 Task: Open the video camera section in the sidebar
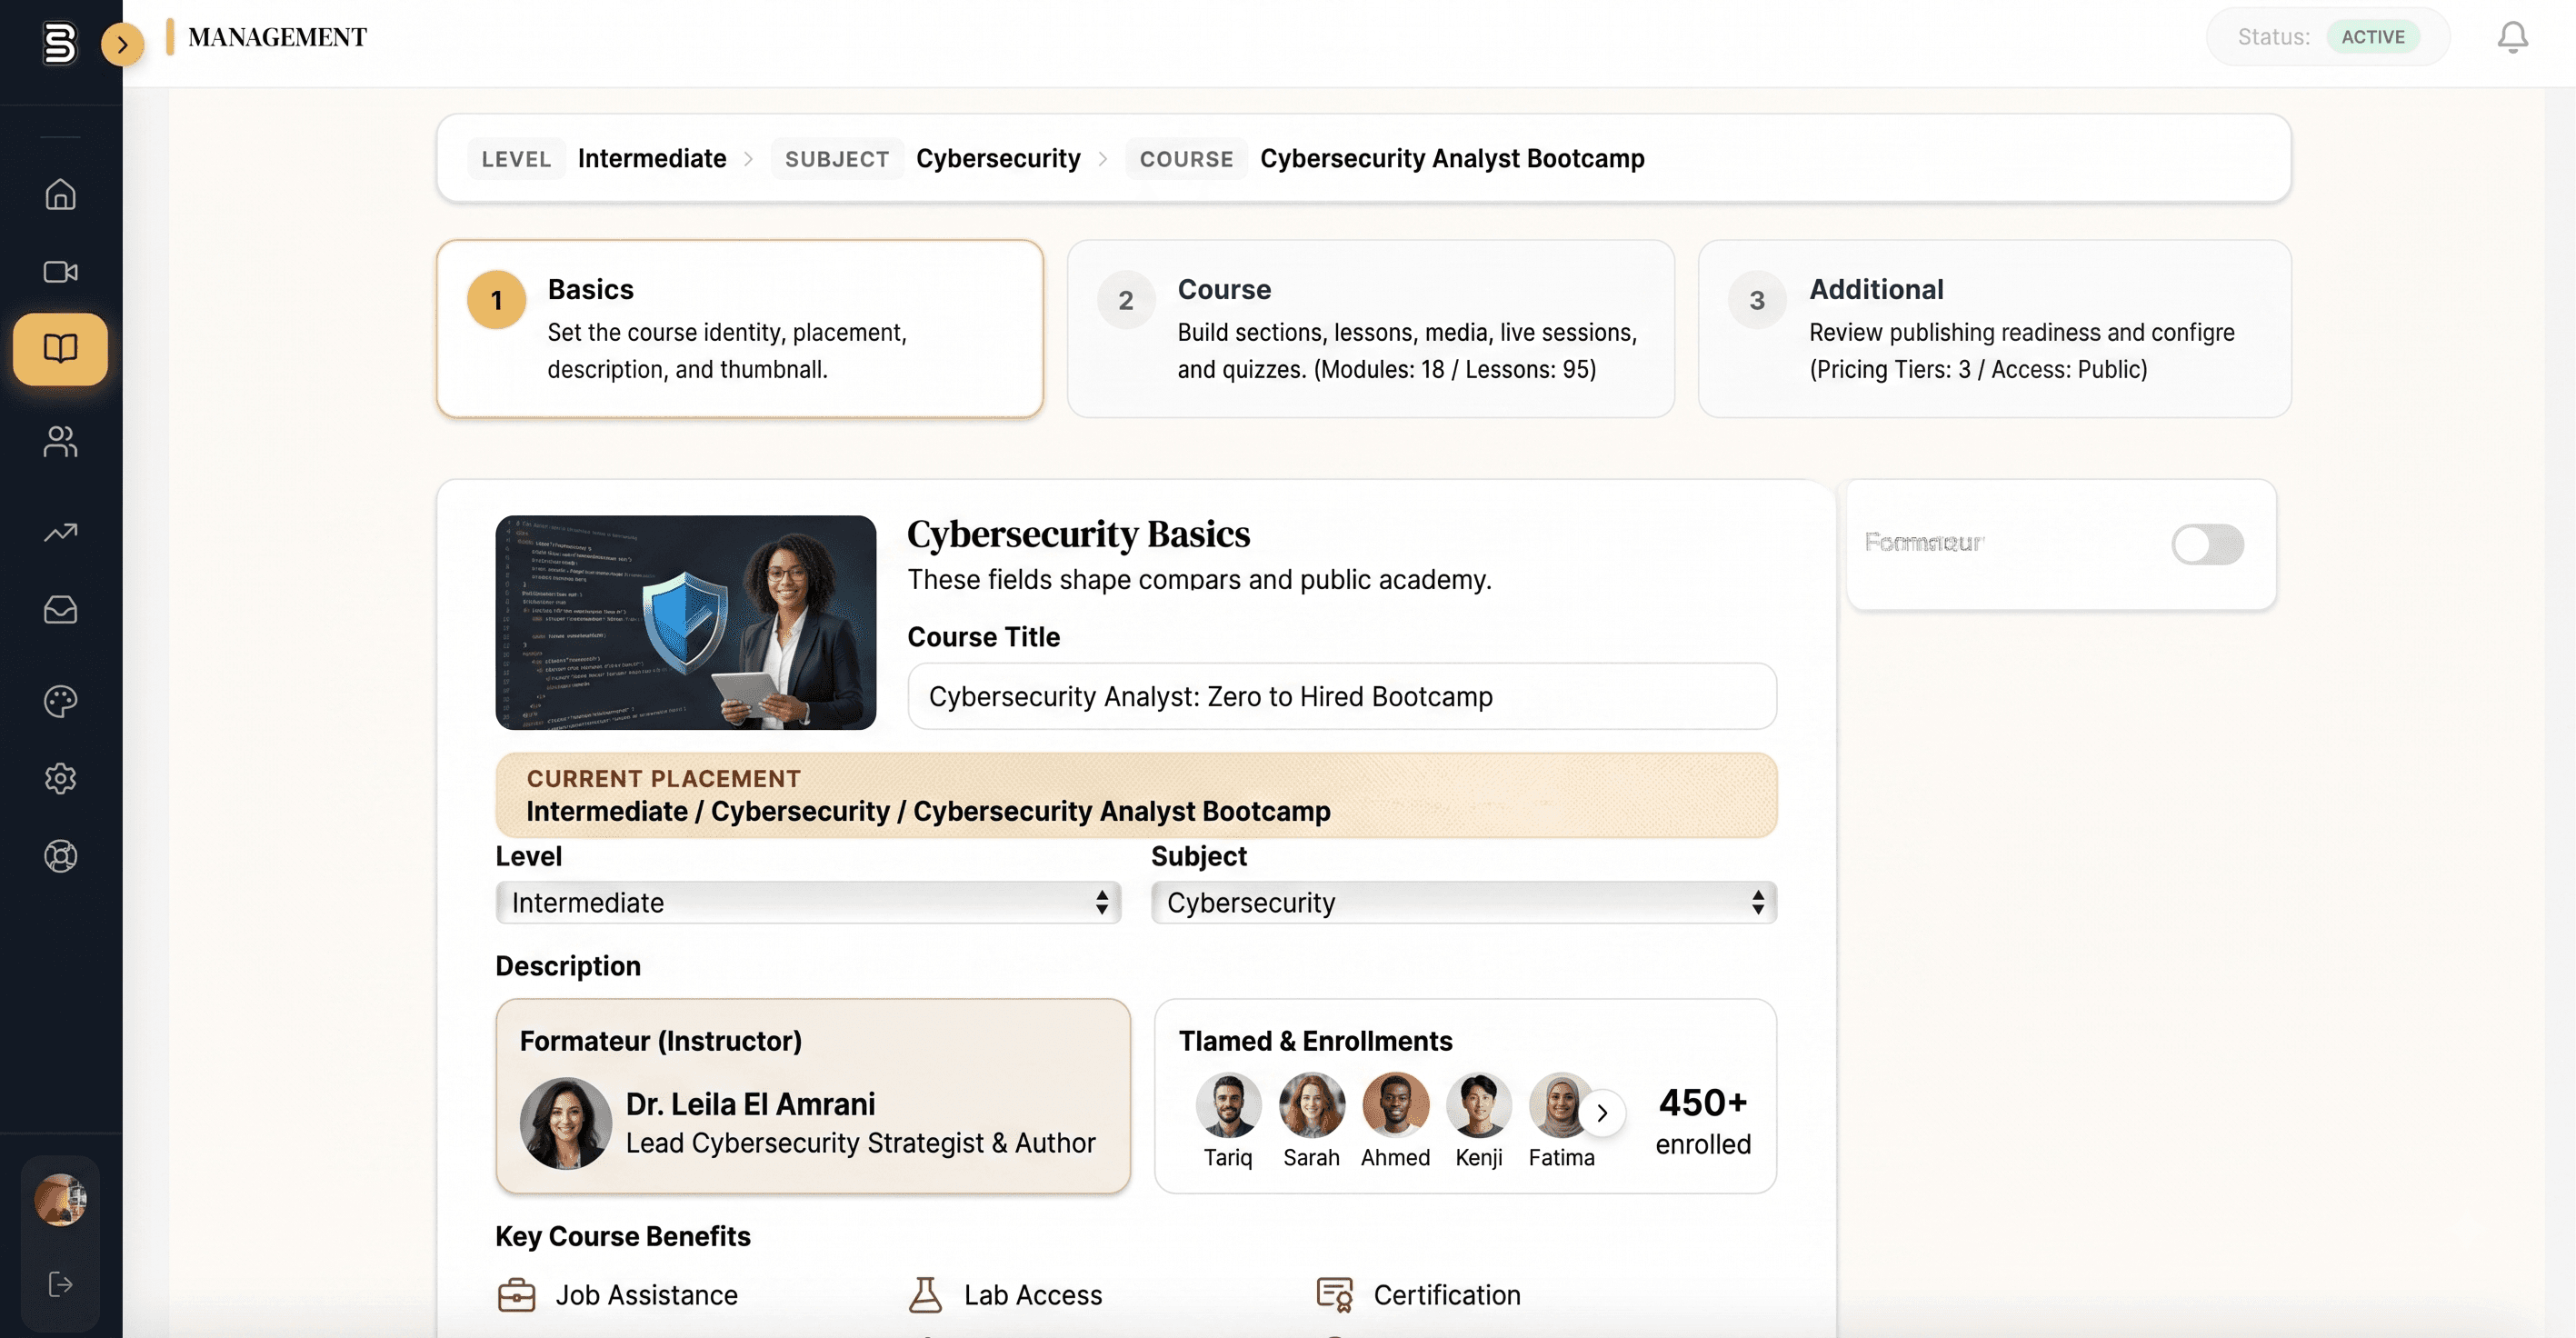(60, 271)
